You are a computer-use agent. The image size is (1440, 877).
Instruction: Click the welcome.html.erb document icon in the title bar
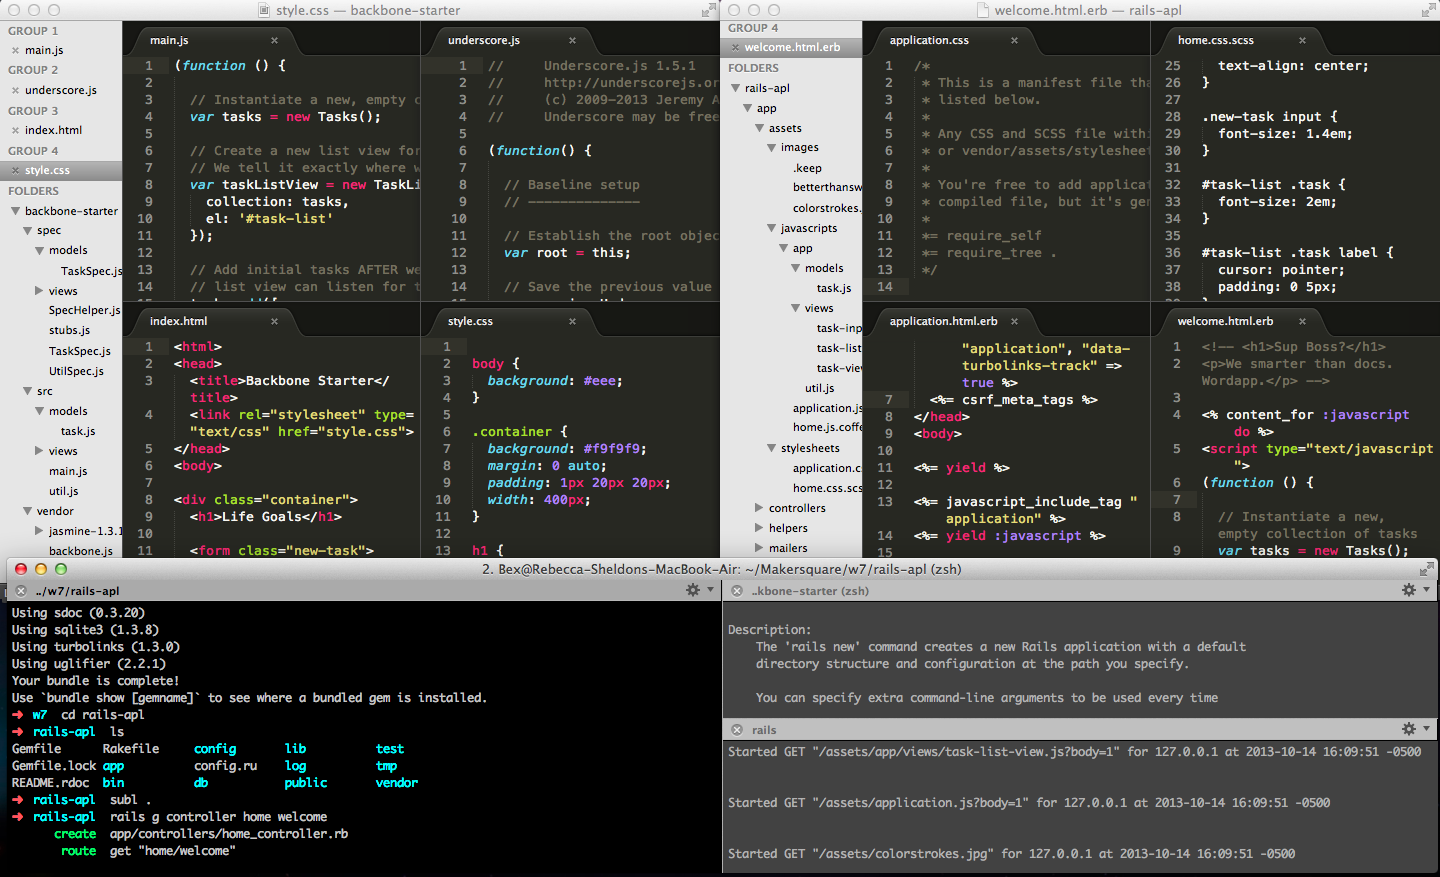982,10
